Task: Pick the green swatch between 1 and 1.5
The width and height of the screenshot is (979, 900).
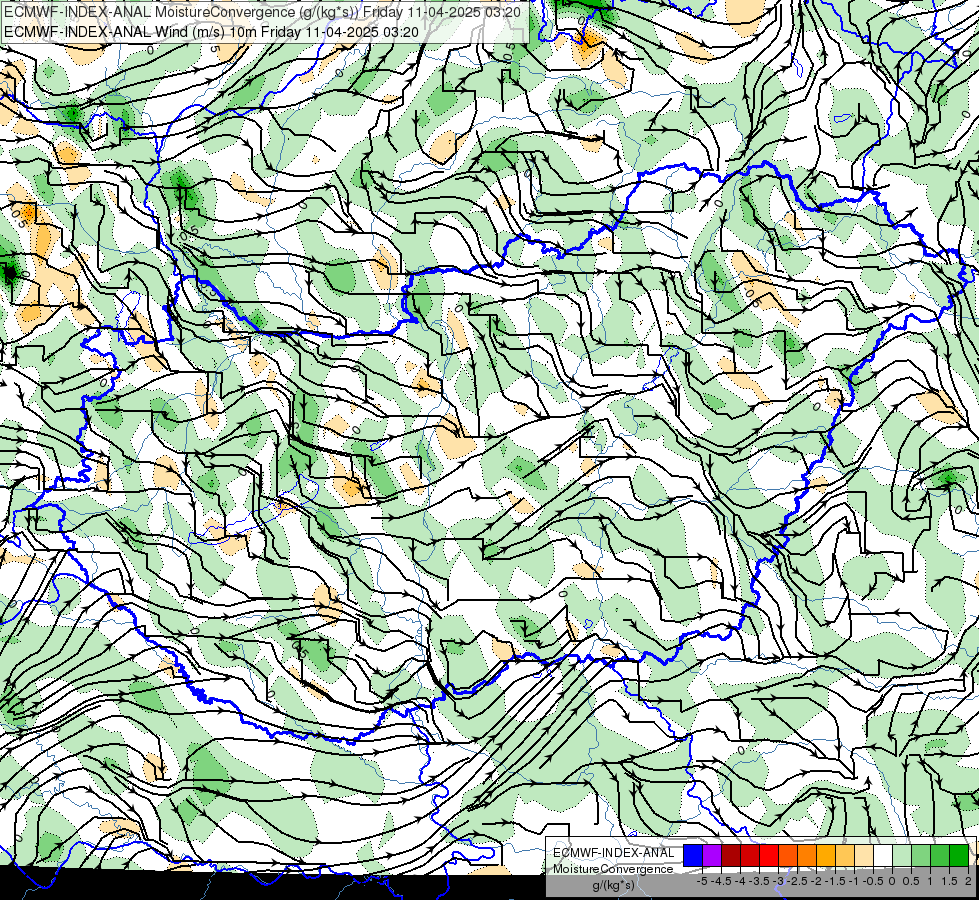Action: point(921,855)
